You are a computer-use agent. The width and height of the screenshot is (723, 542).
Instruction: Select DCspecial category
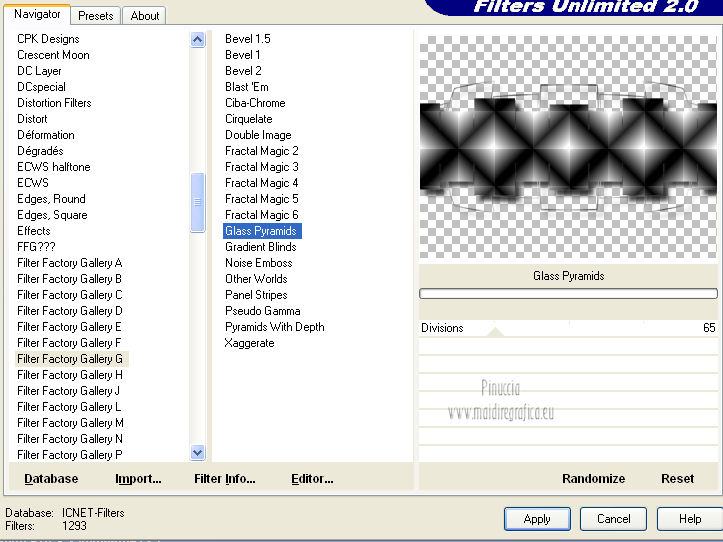(41, 87)
